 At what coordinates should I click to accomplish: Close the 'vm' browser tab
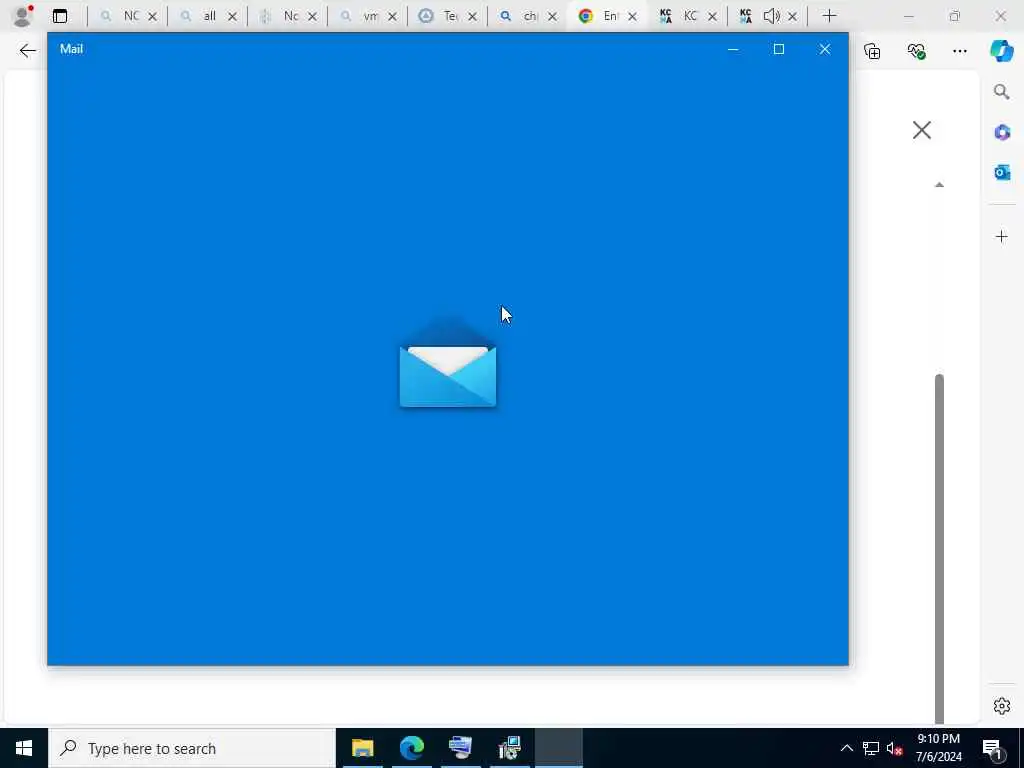click(x=392, y=16)
